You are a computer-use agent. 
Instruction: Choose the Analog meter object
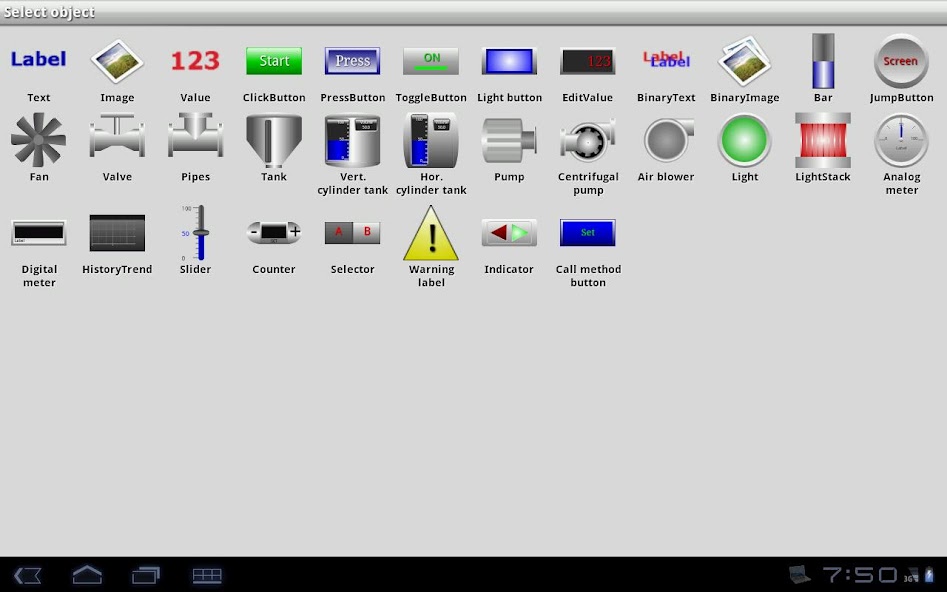pos(901,140)
